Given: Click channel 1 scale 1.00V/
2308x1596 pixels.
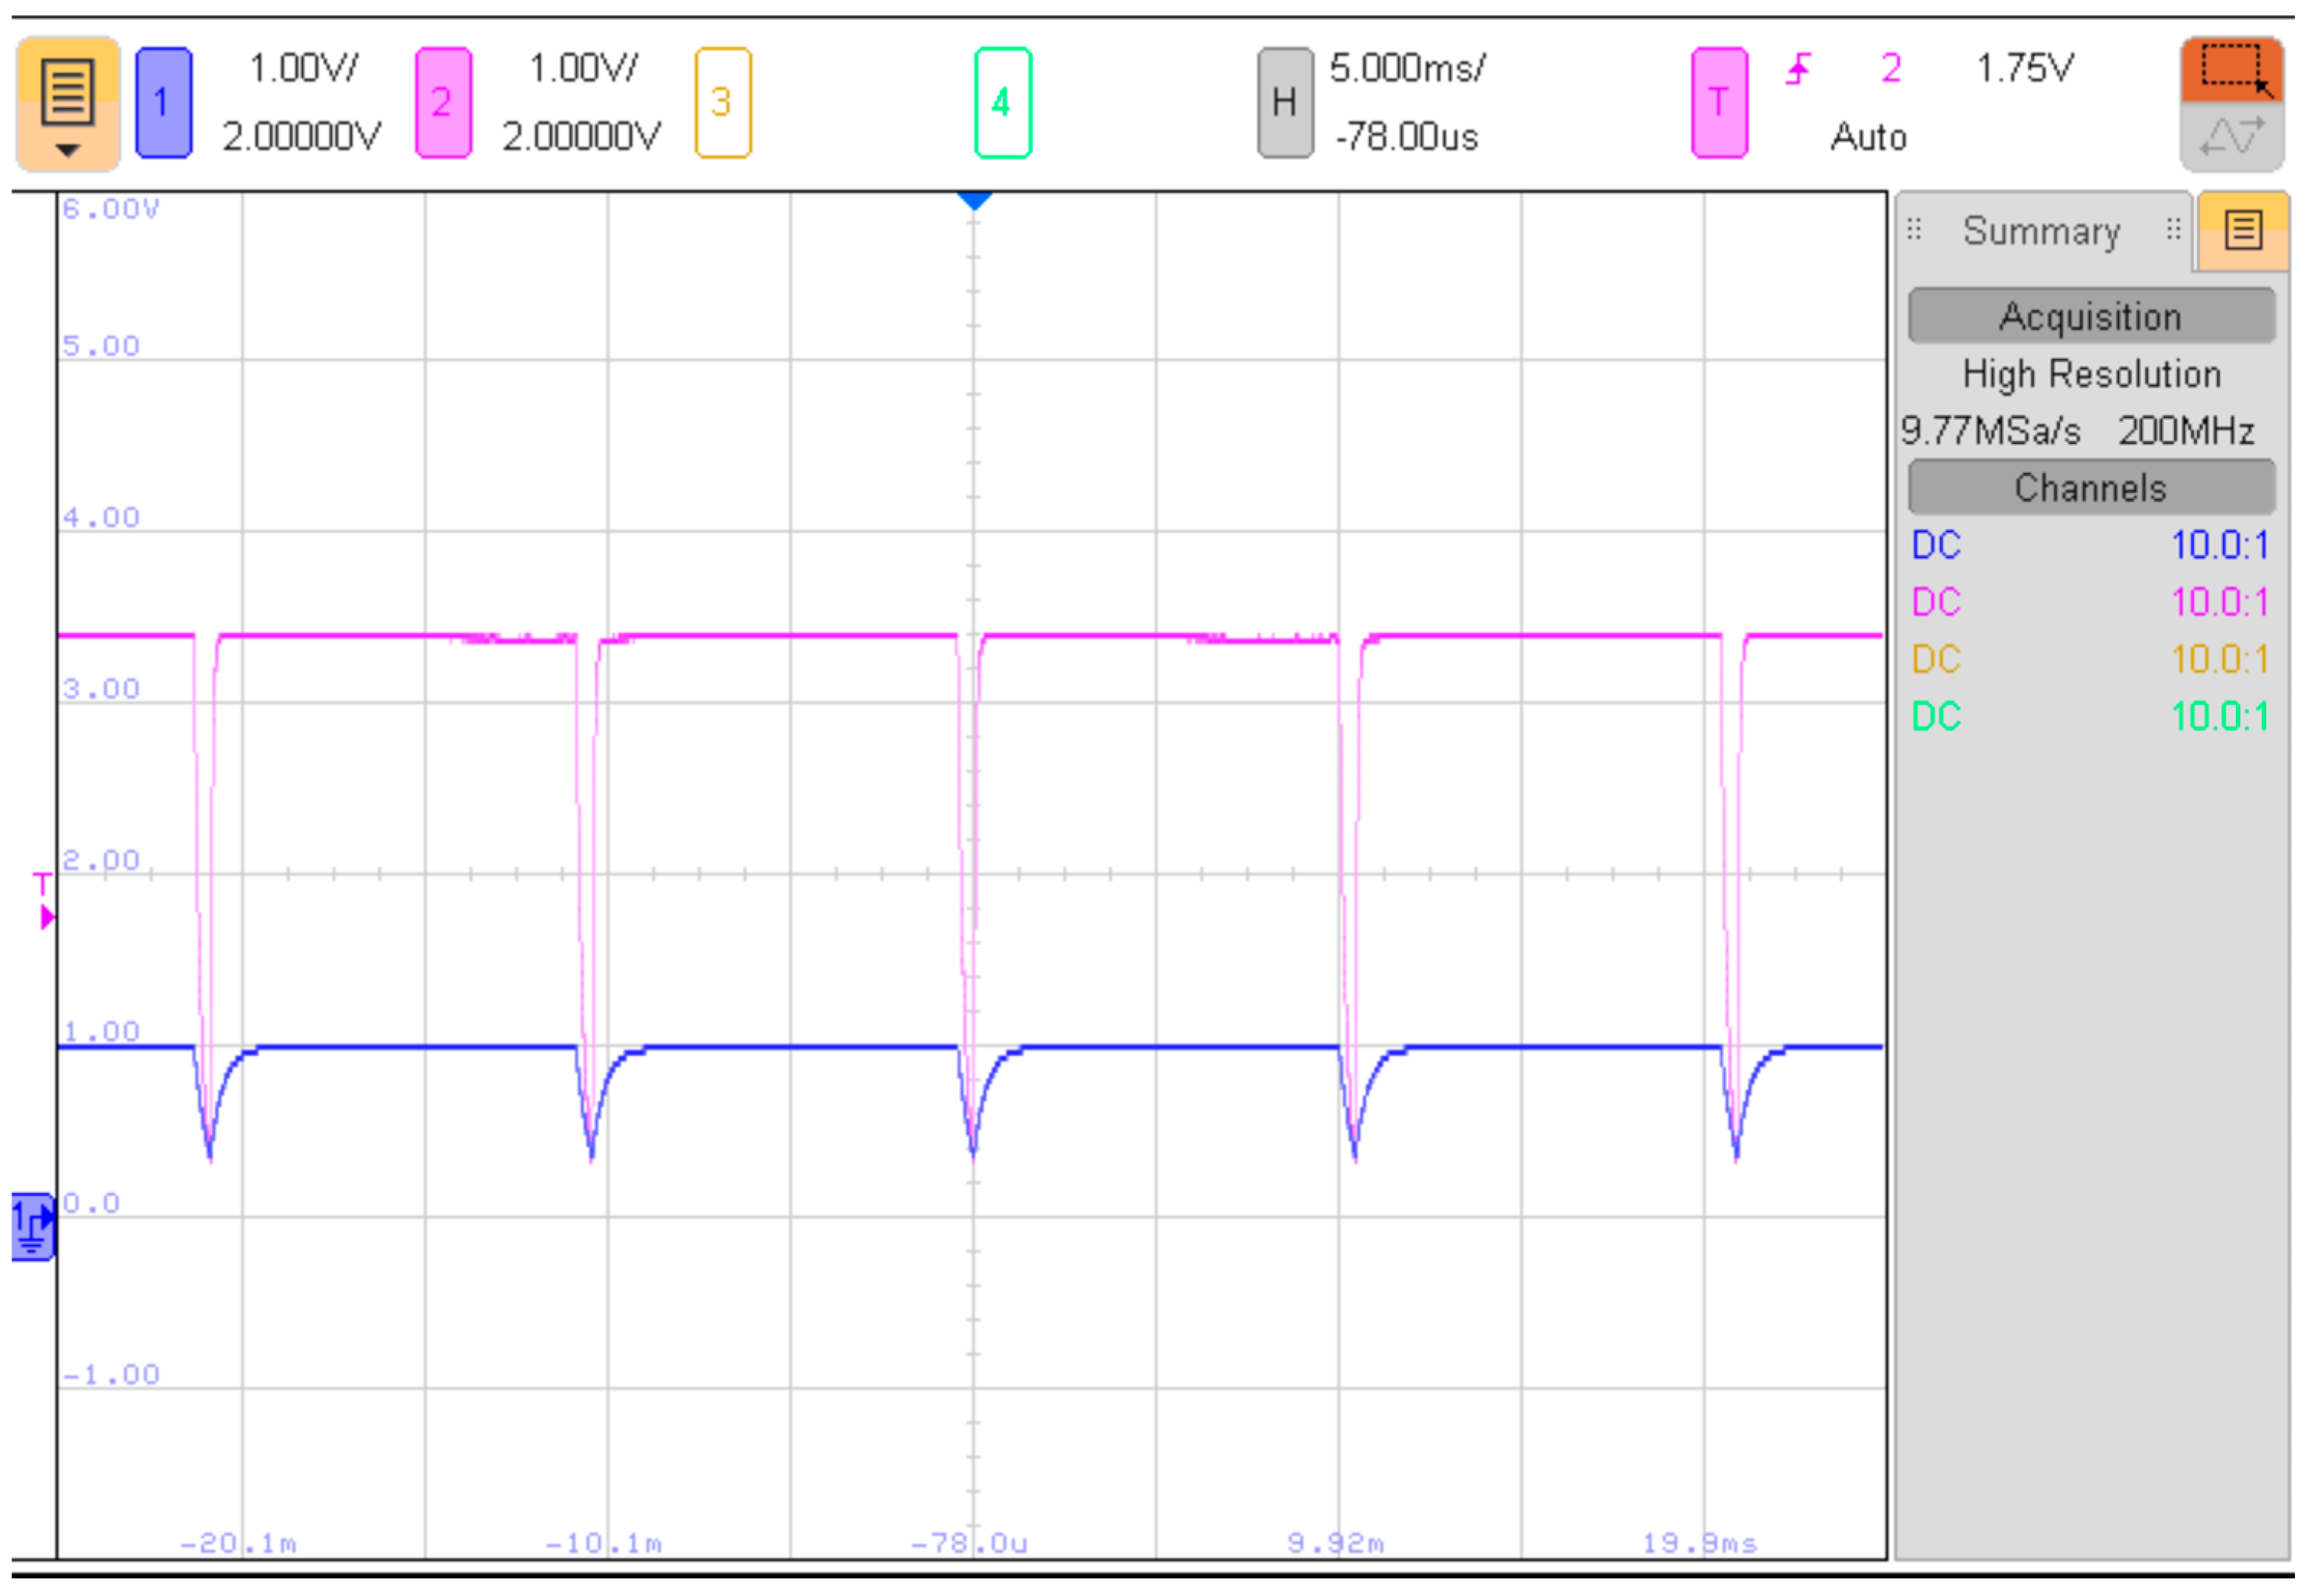Looking at the screenshot, I should click(303, 69).
